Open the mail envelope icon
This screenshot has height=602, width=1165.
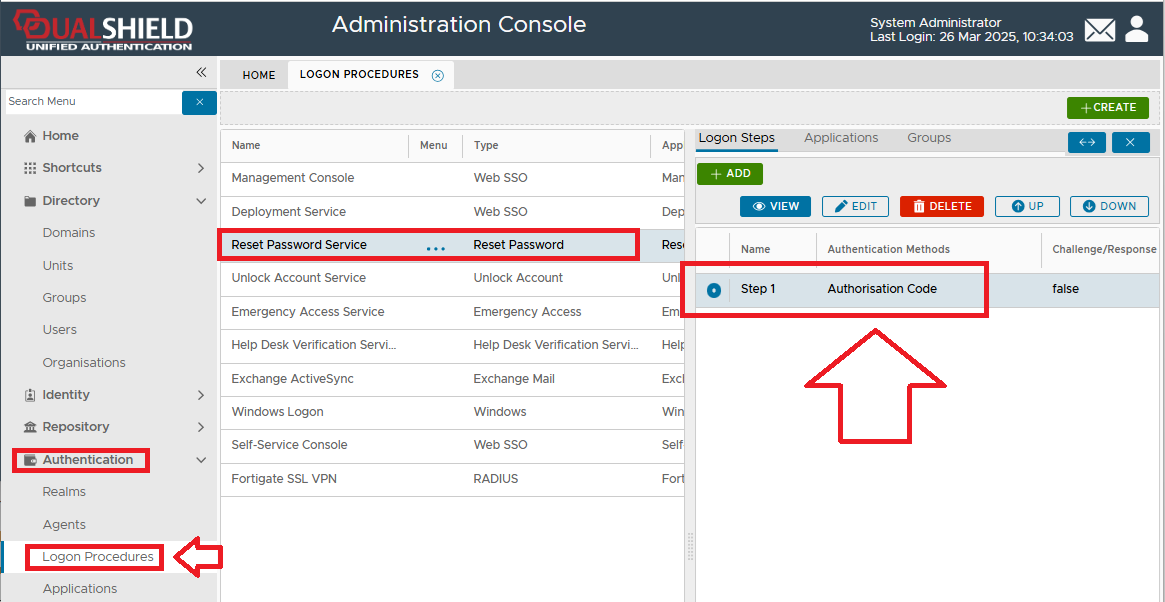pyautogui.click(x=1099, y=30)
